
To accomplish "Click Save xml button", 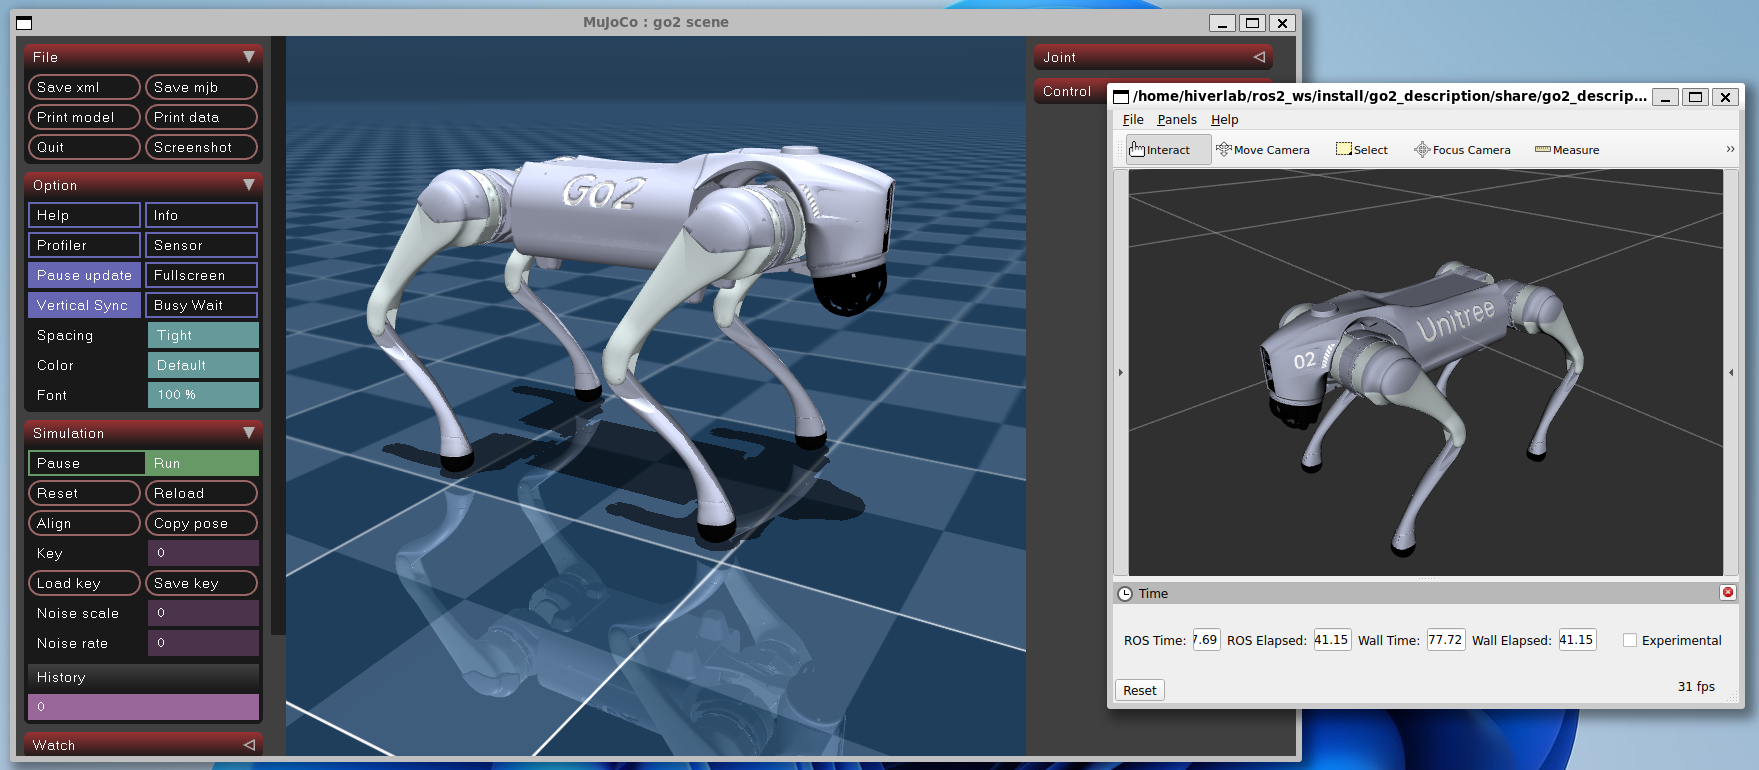I will (84, 87).
